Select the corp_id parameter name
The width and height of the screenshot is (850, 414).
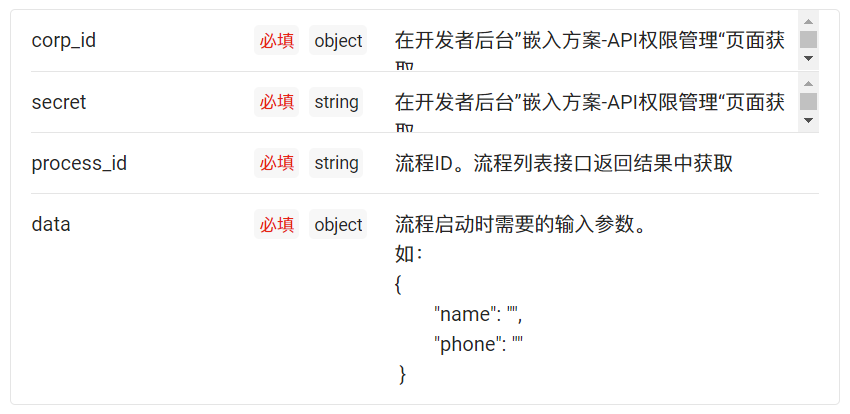click(x=64, y=41)
